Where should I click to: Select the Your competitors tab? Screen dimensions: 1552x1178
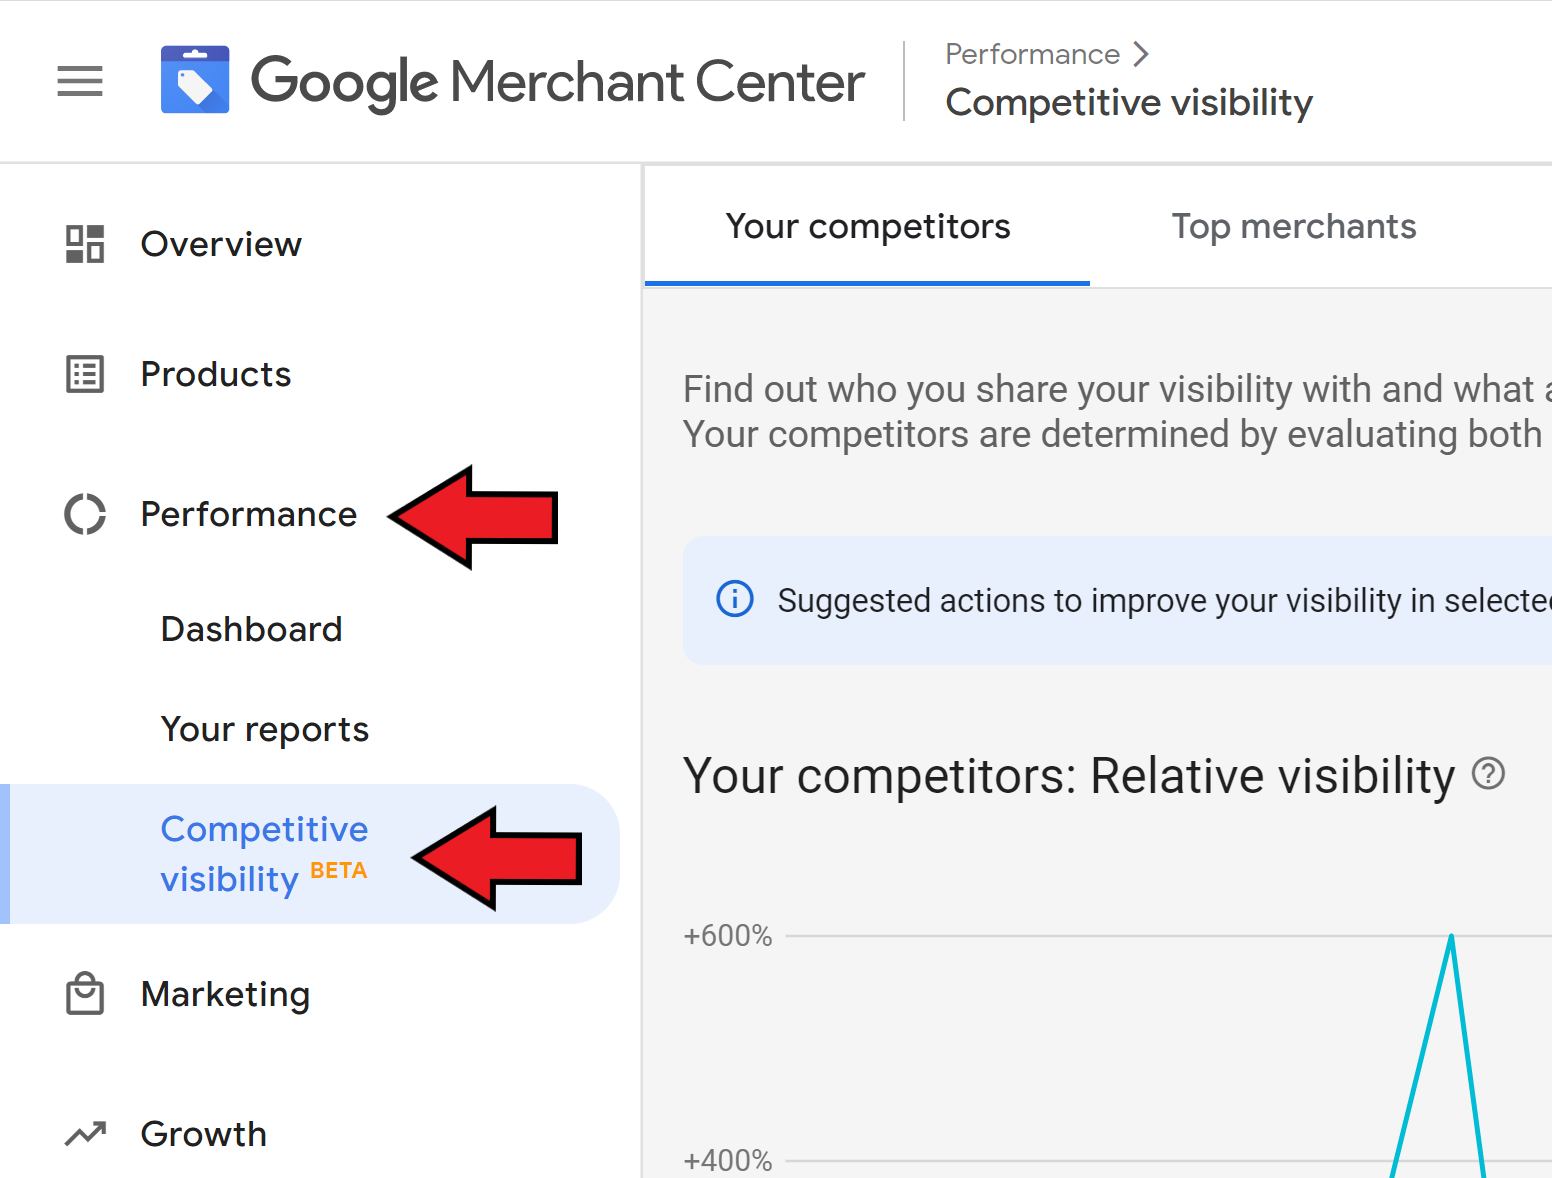[x=868, y=226]
